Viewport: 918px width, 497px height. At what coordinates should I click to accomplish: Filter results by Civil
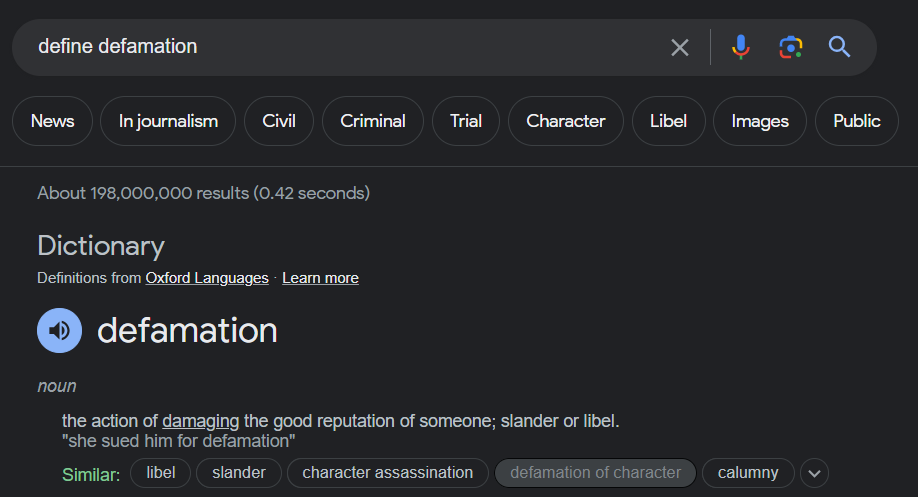[279, 121]
